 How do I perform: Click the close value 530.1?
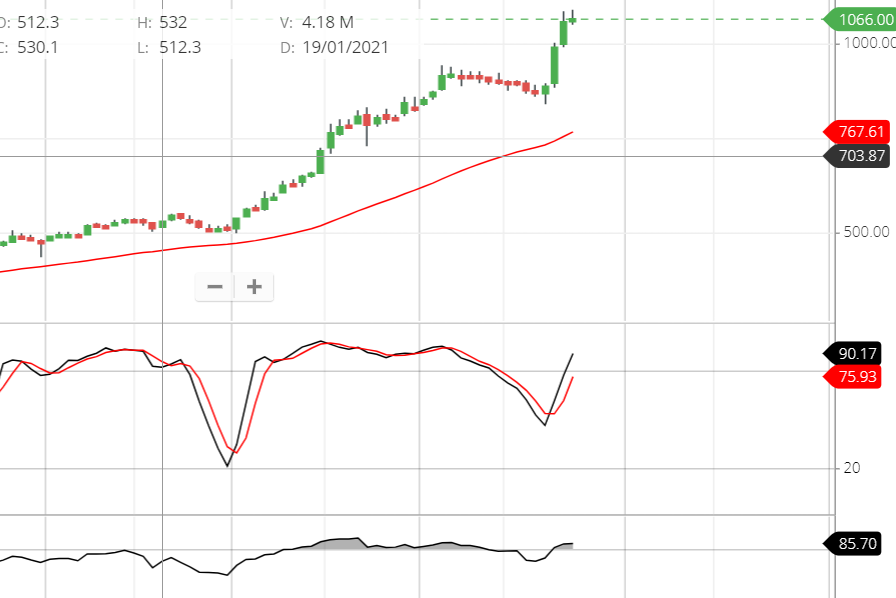(x=38, y=47)
